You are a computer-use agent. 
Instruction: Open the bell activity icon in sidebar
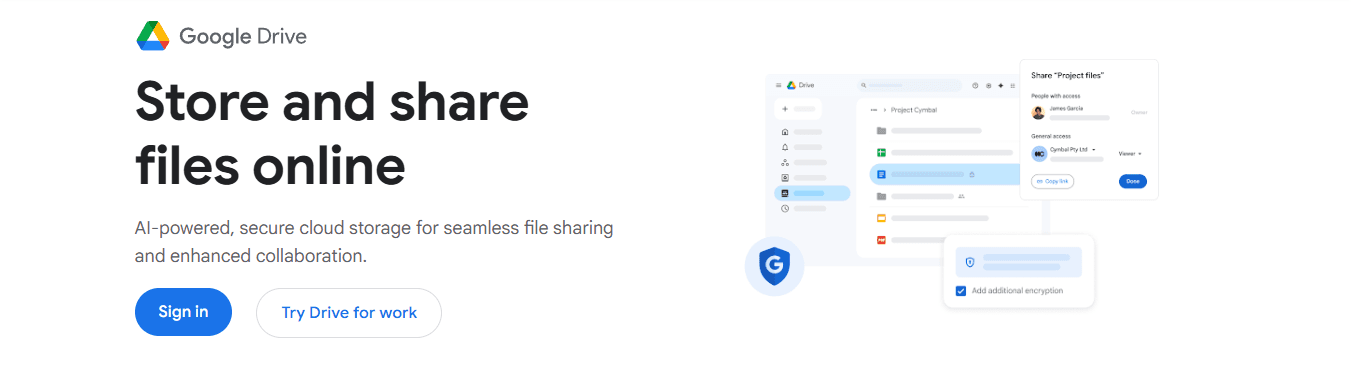(x=785, y=147)
